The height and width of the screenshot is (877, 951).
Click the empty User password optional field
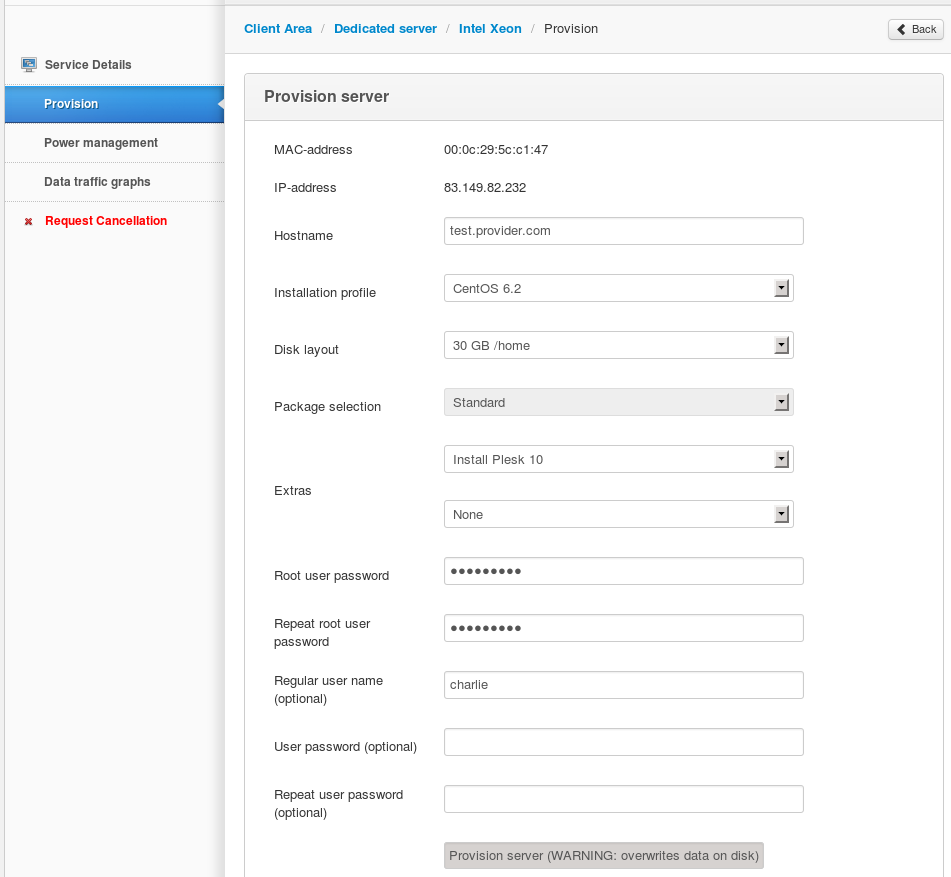point(623,742)
